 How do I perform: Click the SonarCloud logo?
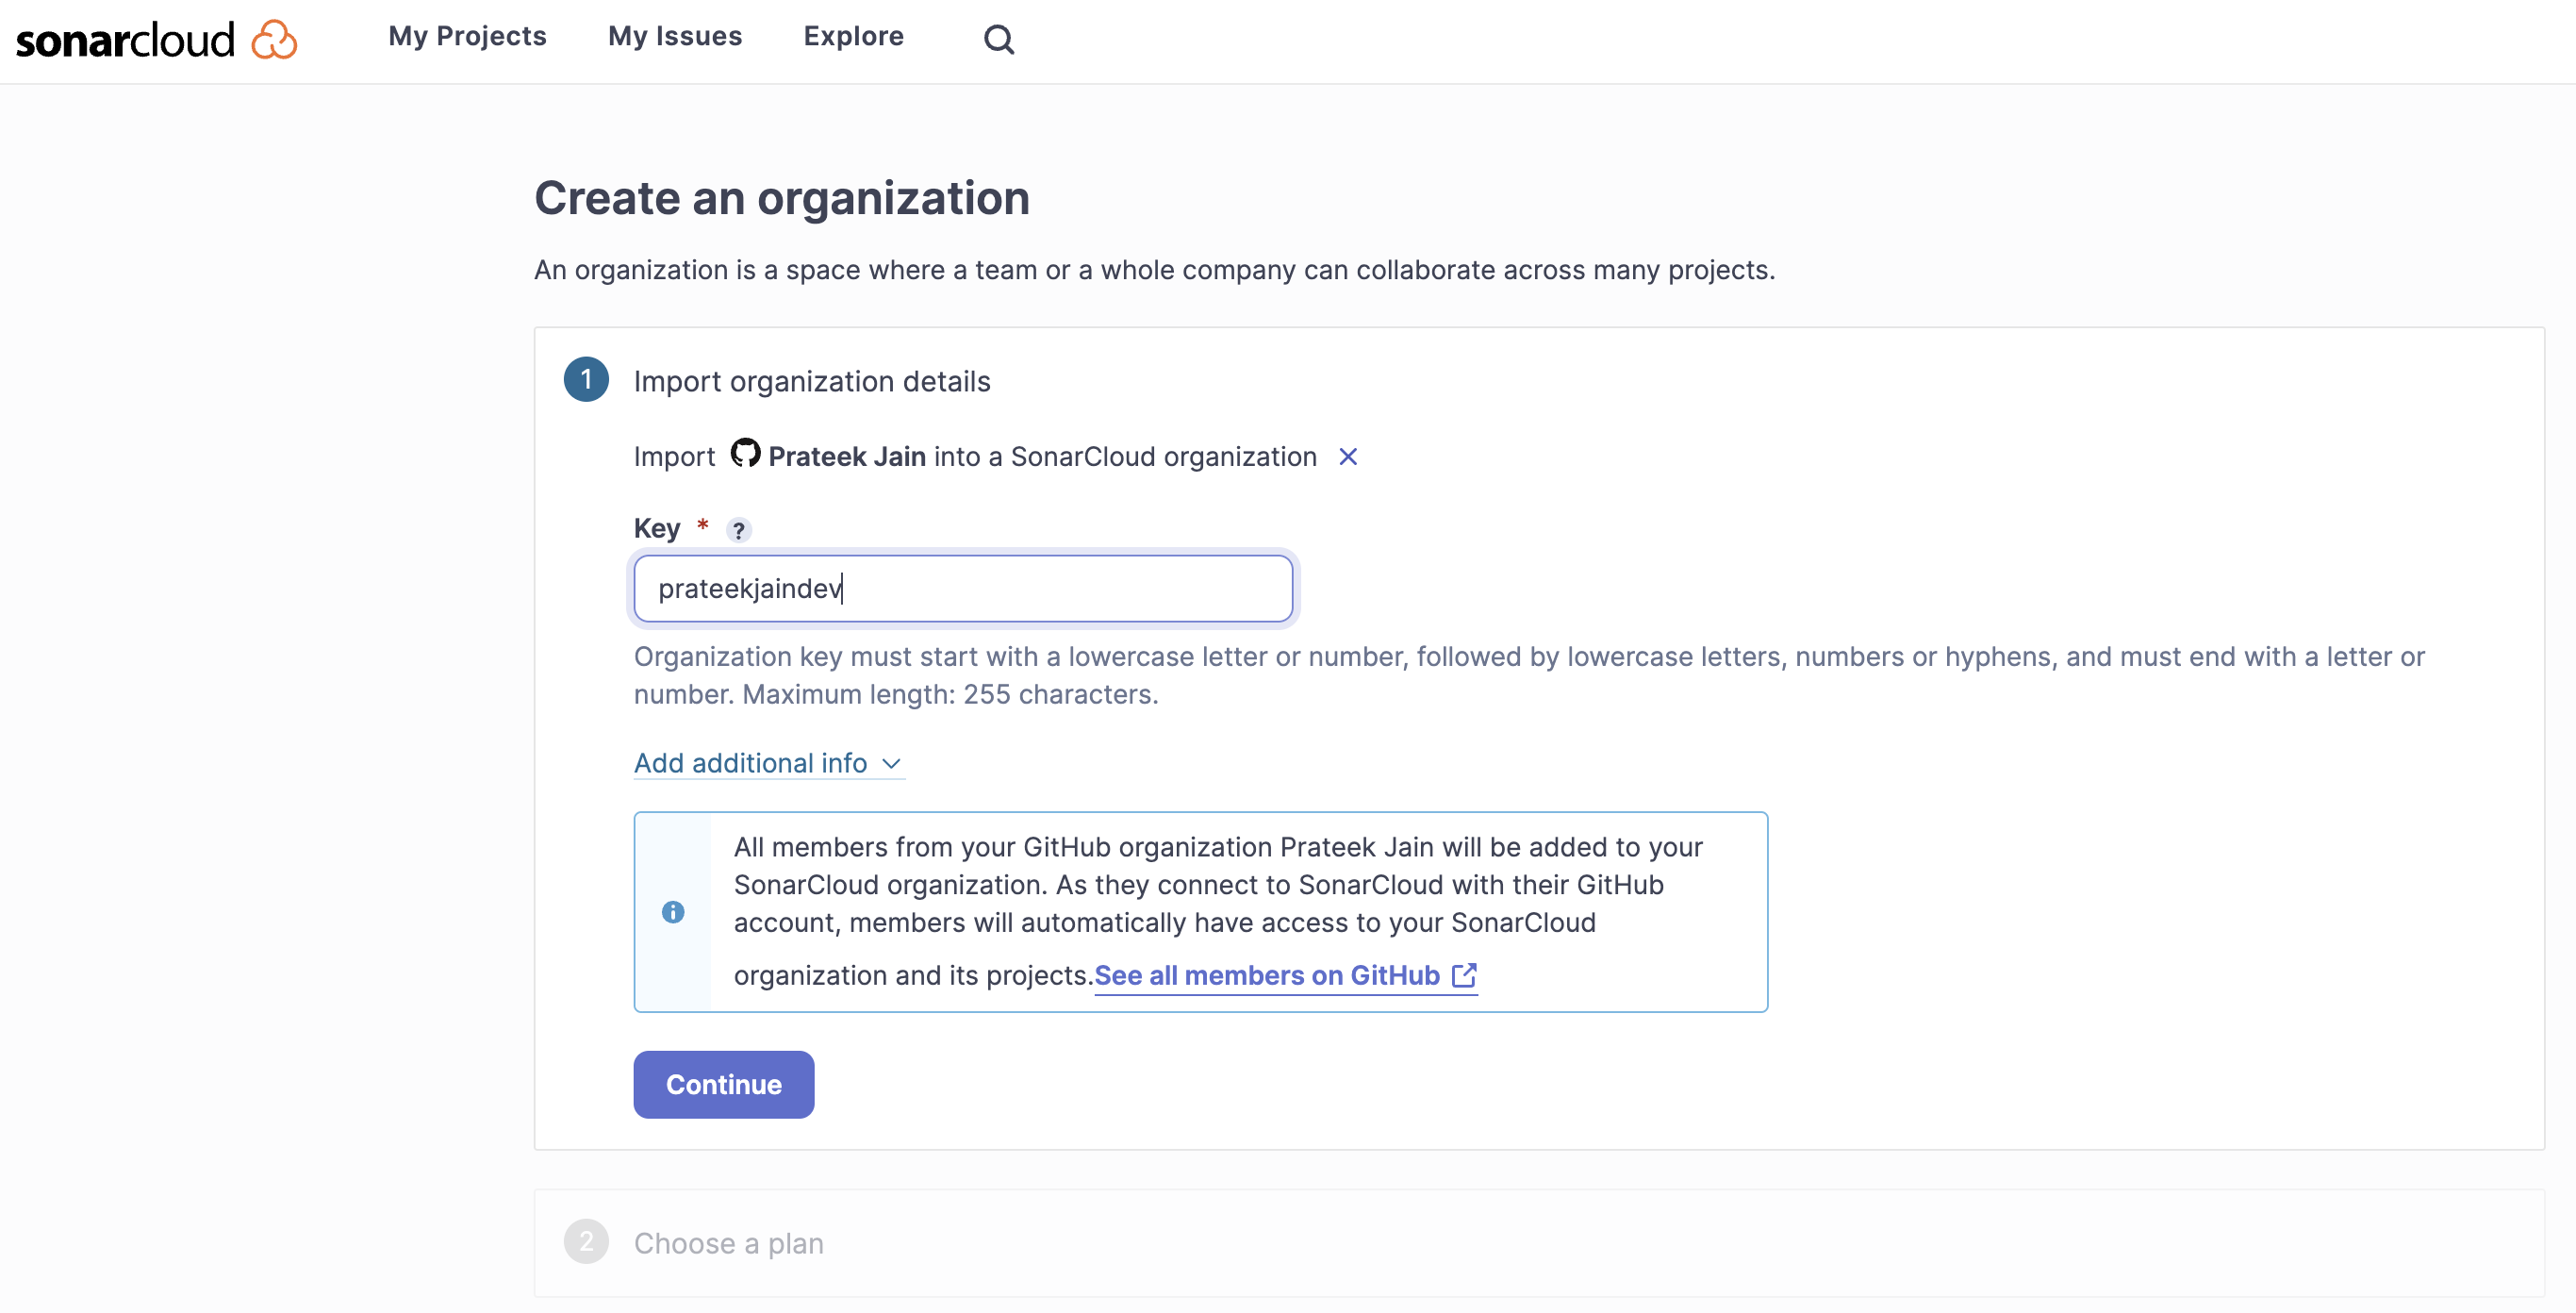[156, 40]
